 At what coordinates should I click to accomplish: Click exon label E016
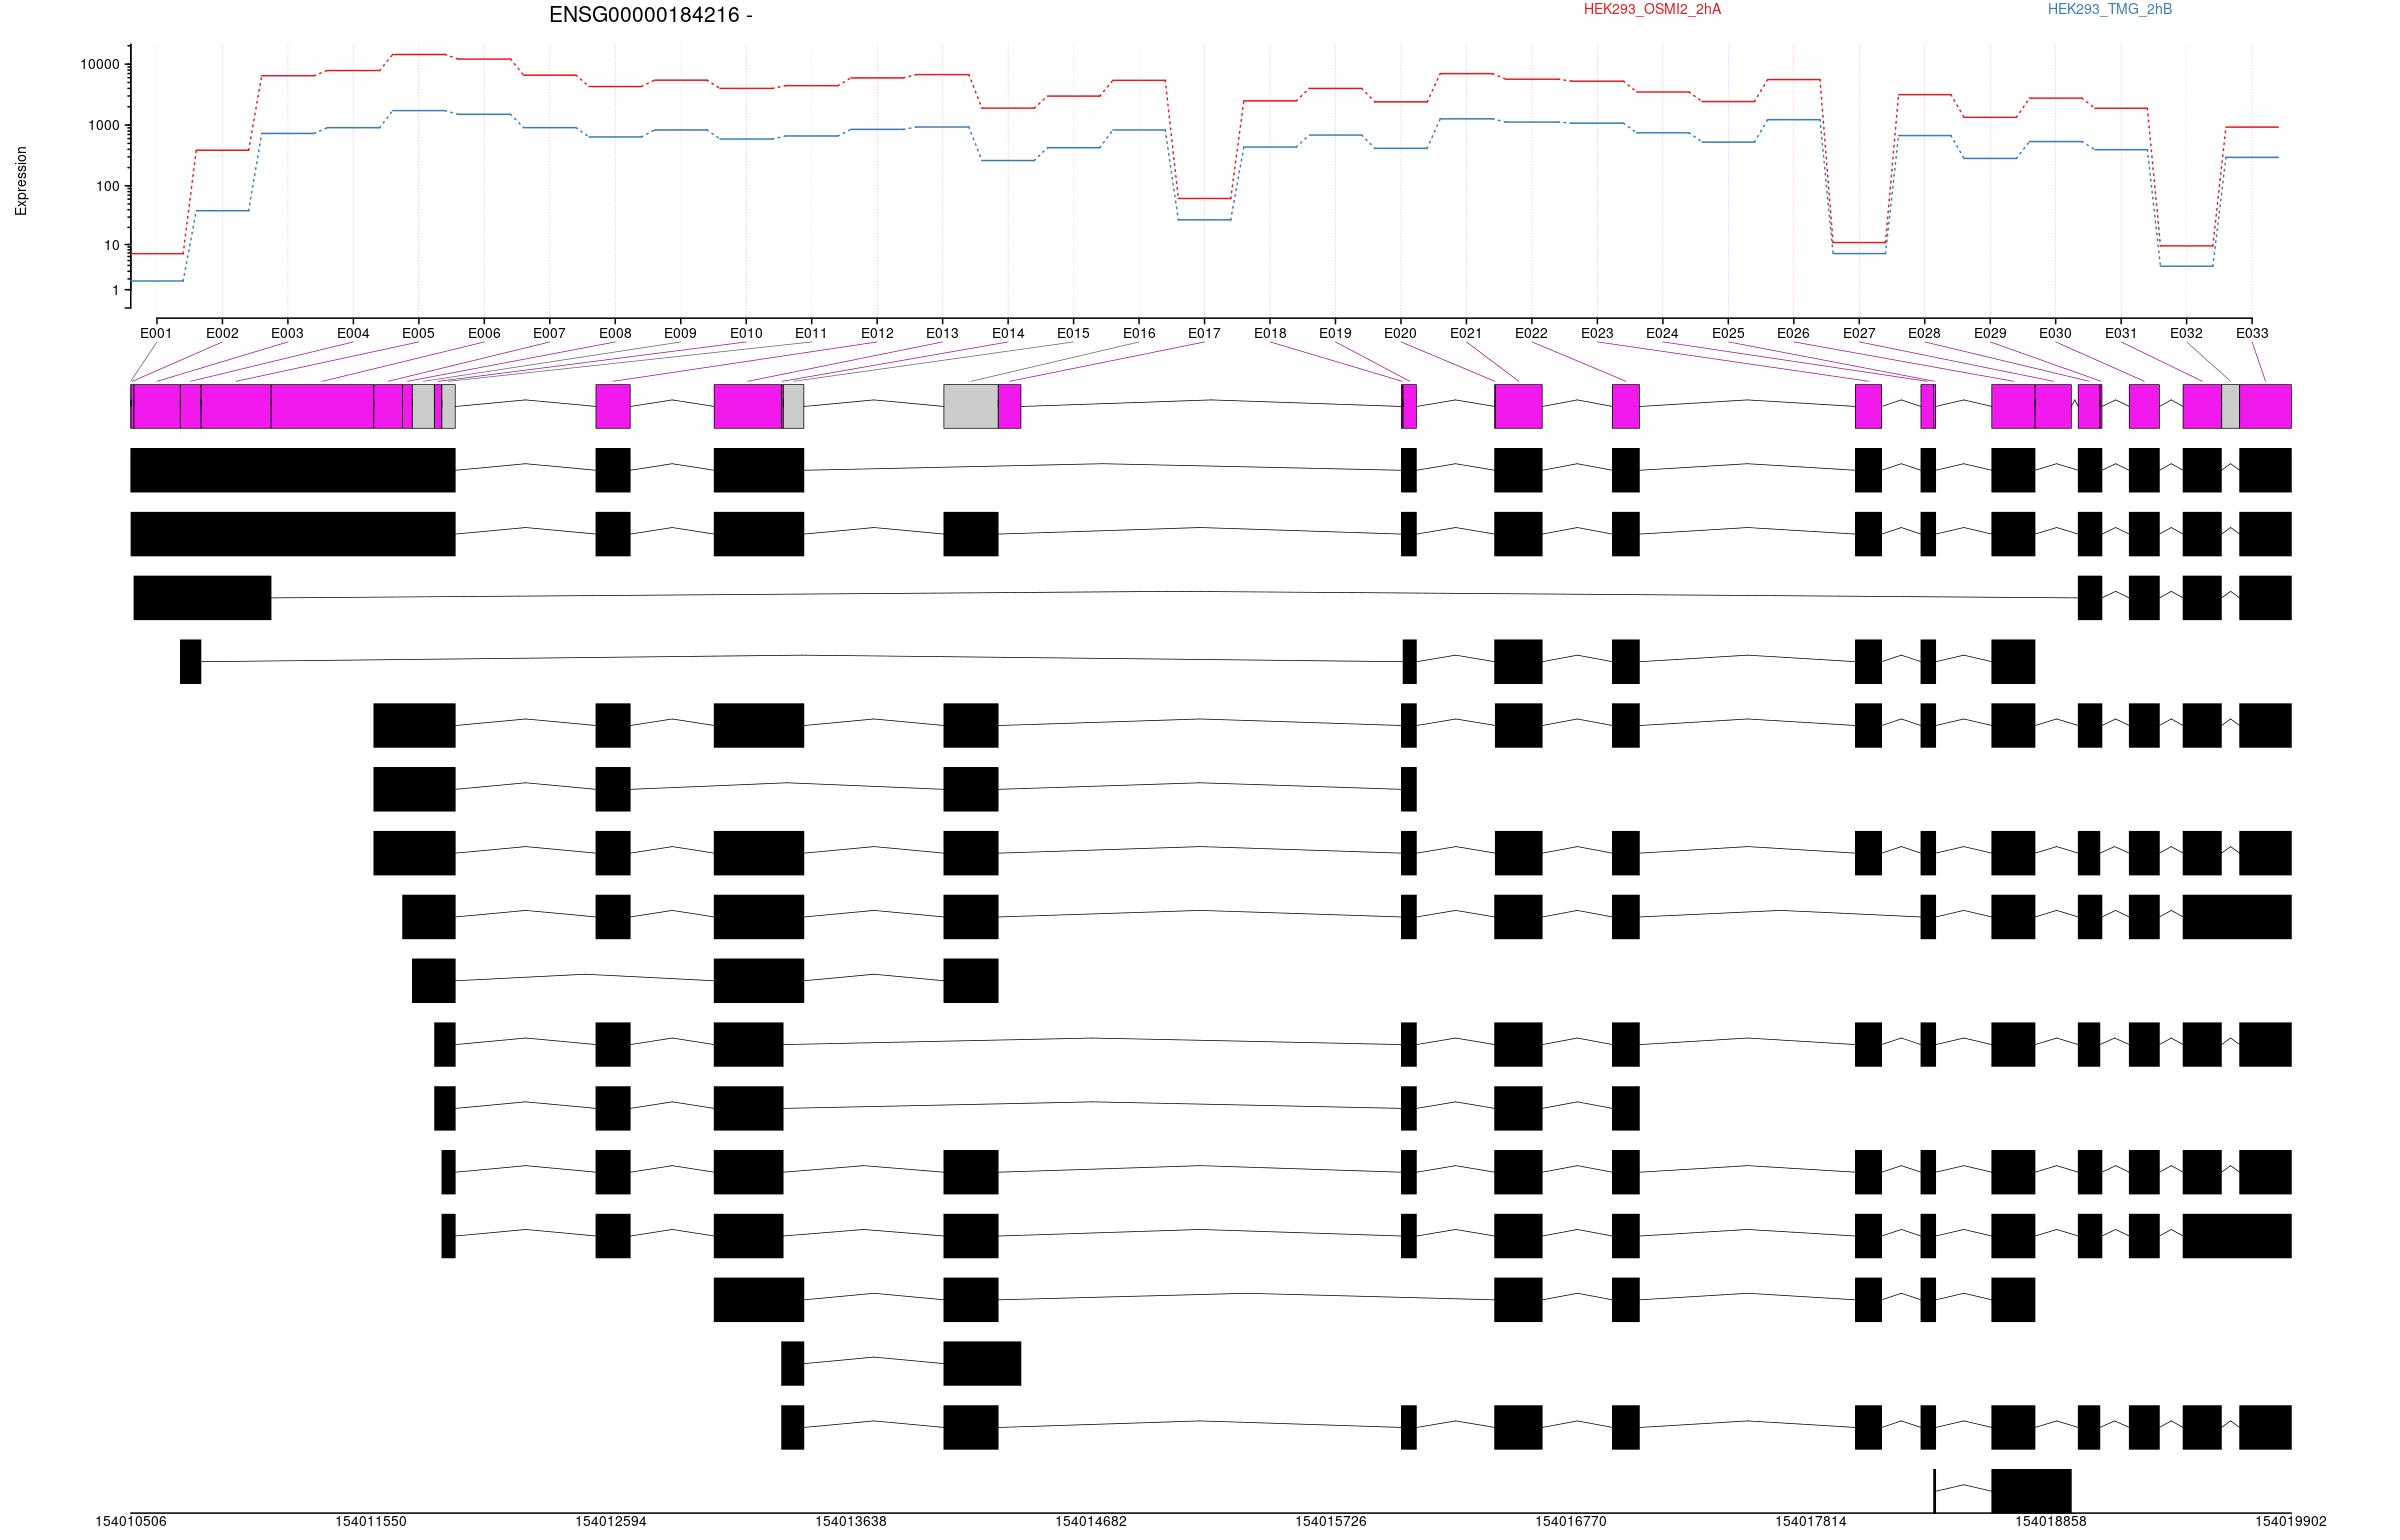1139,333
